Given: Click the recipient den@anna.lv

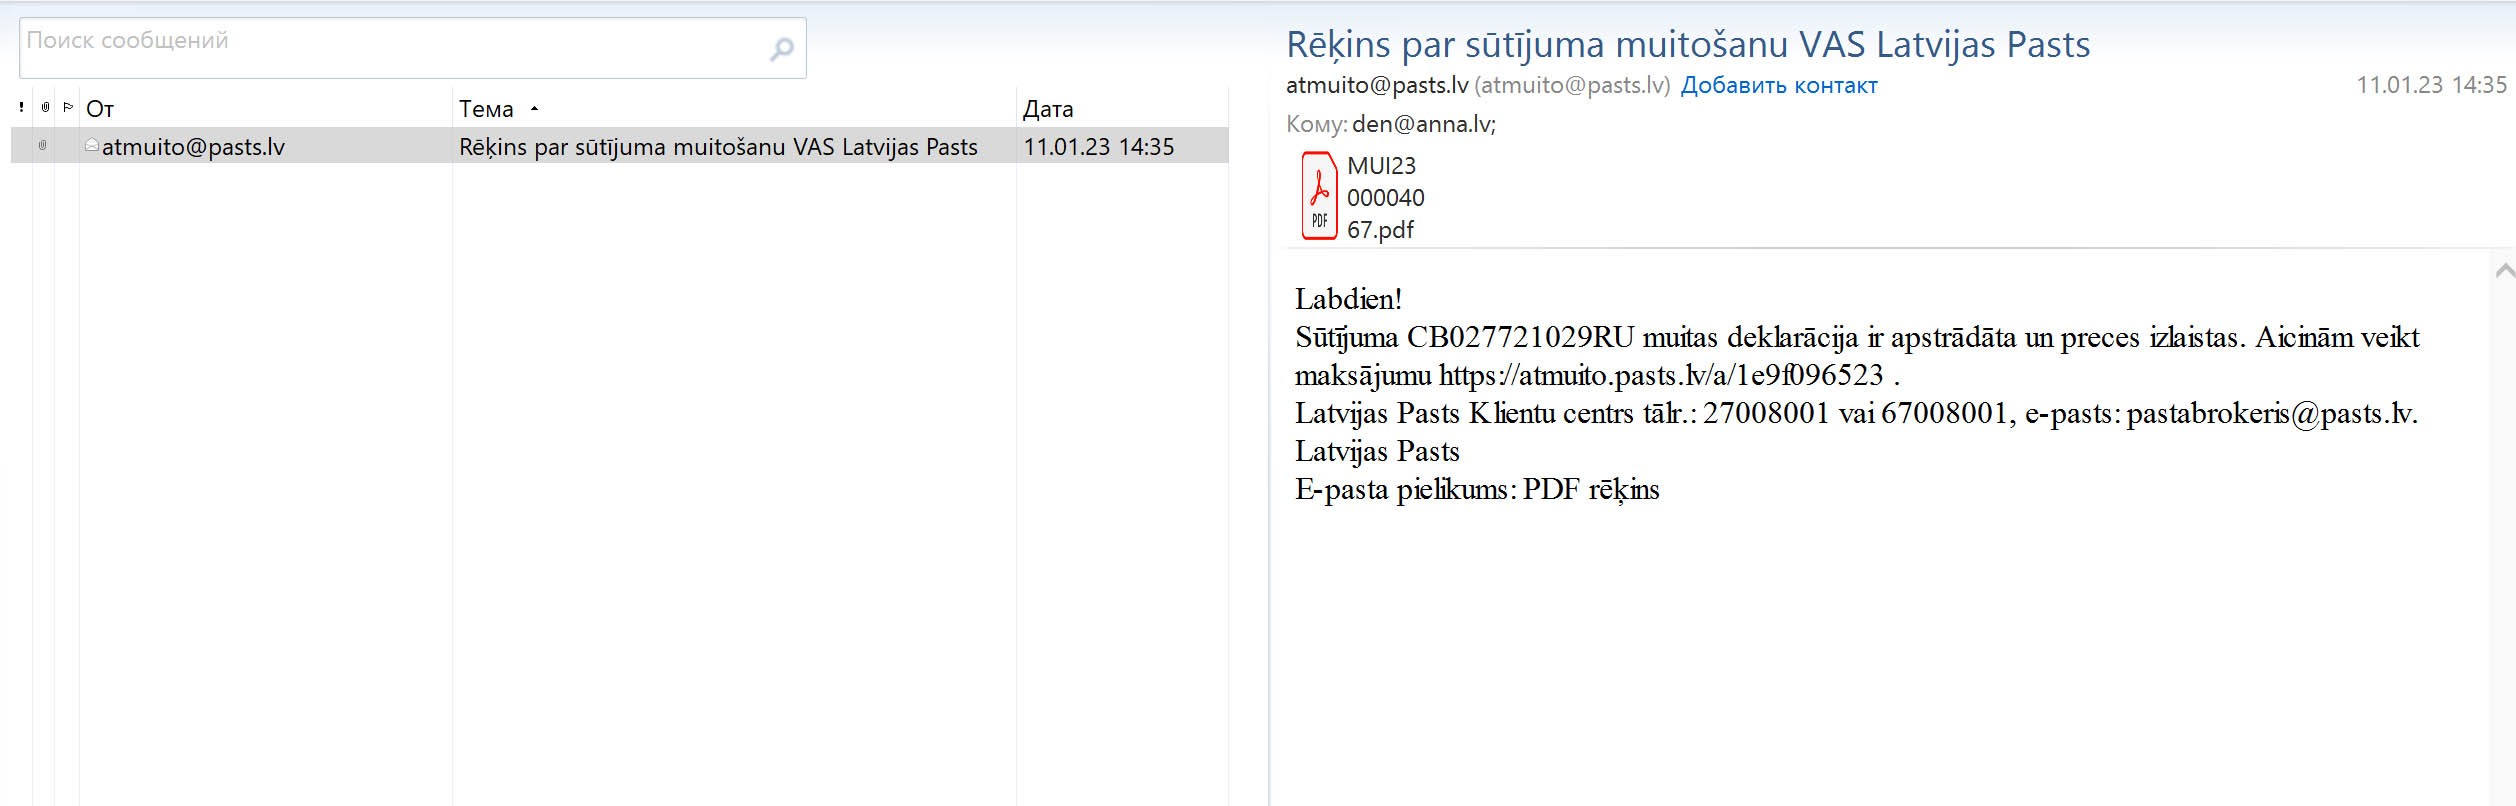Looking at the screenshot, I should (x=1424, y=124).
